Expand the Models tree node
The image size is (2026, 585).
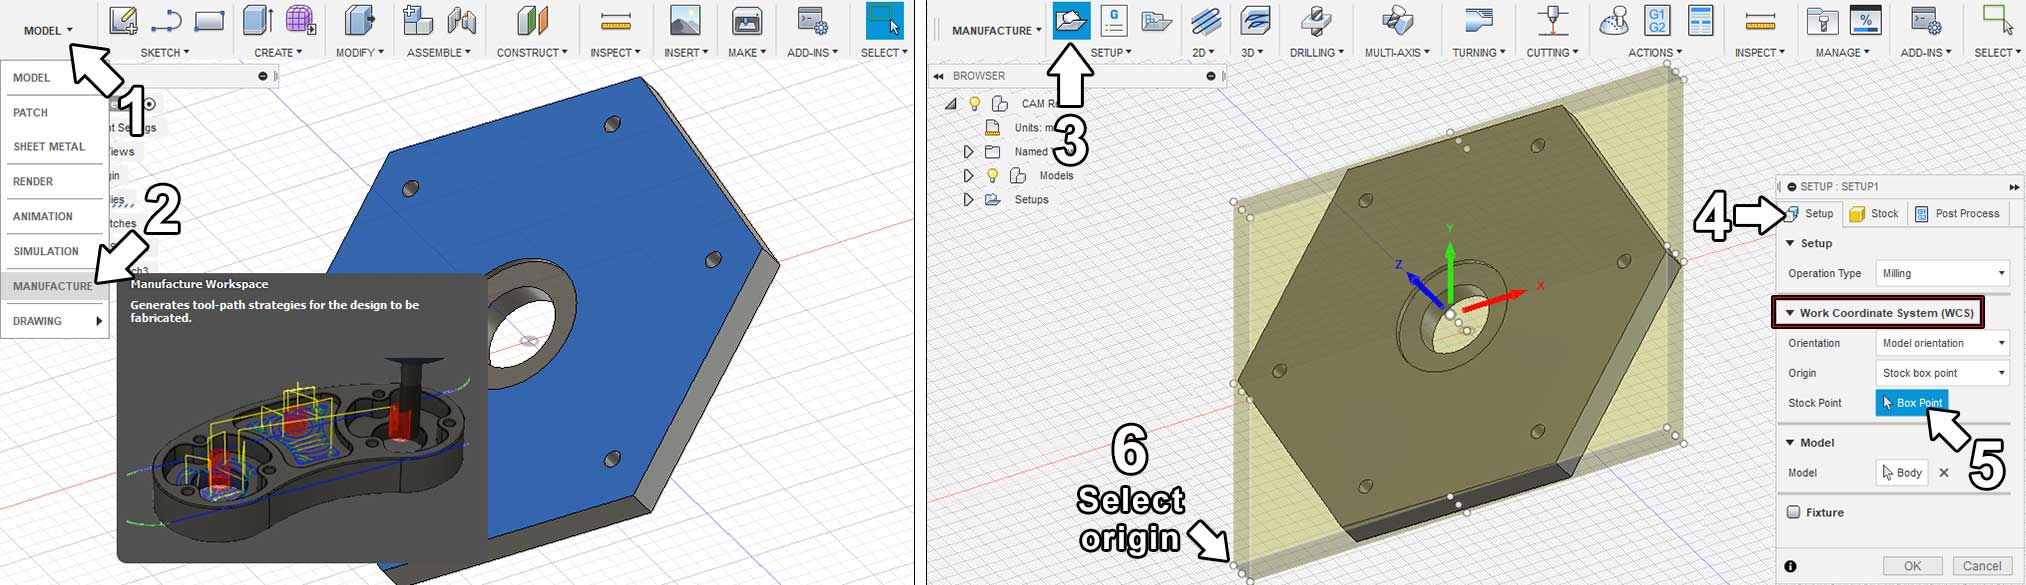[x=968, y=175]
